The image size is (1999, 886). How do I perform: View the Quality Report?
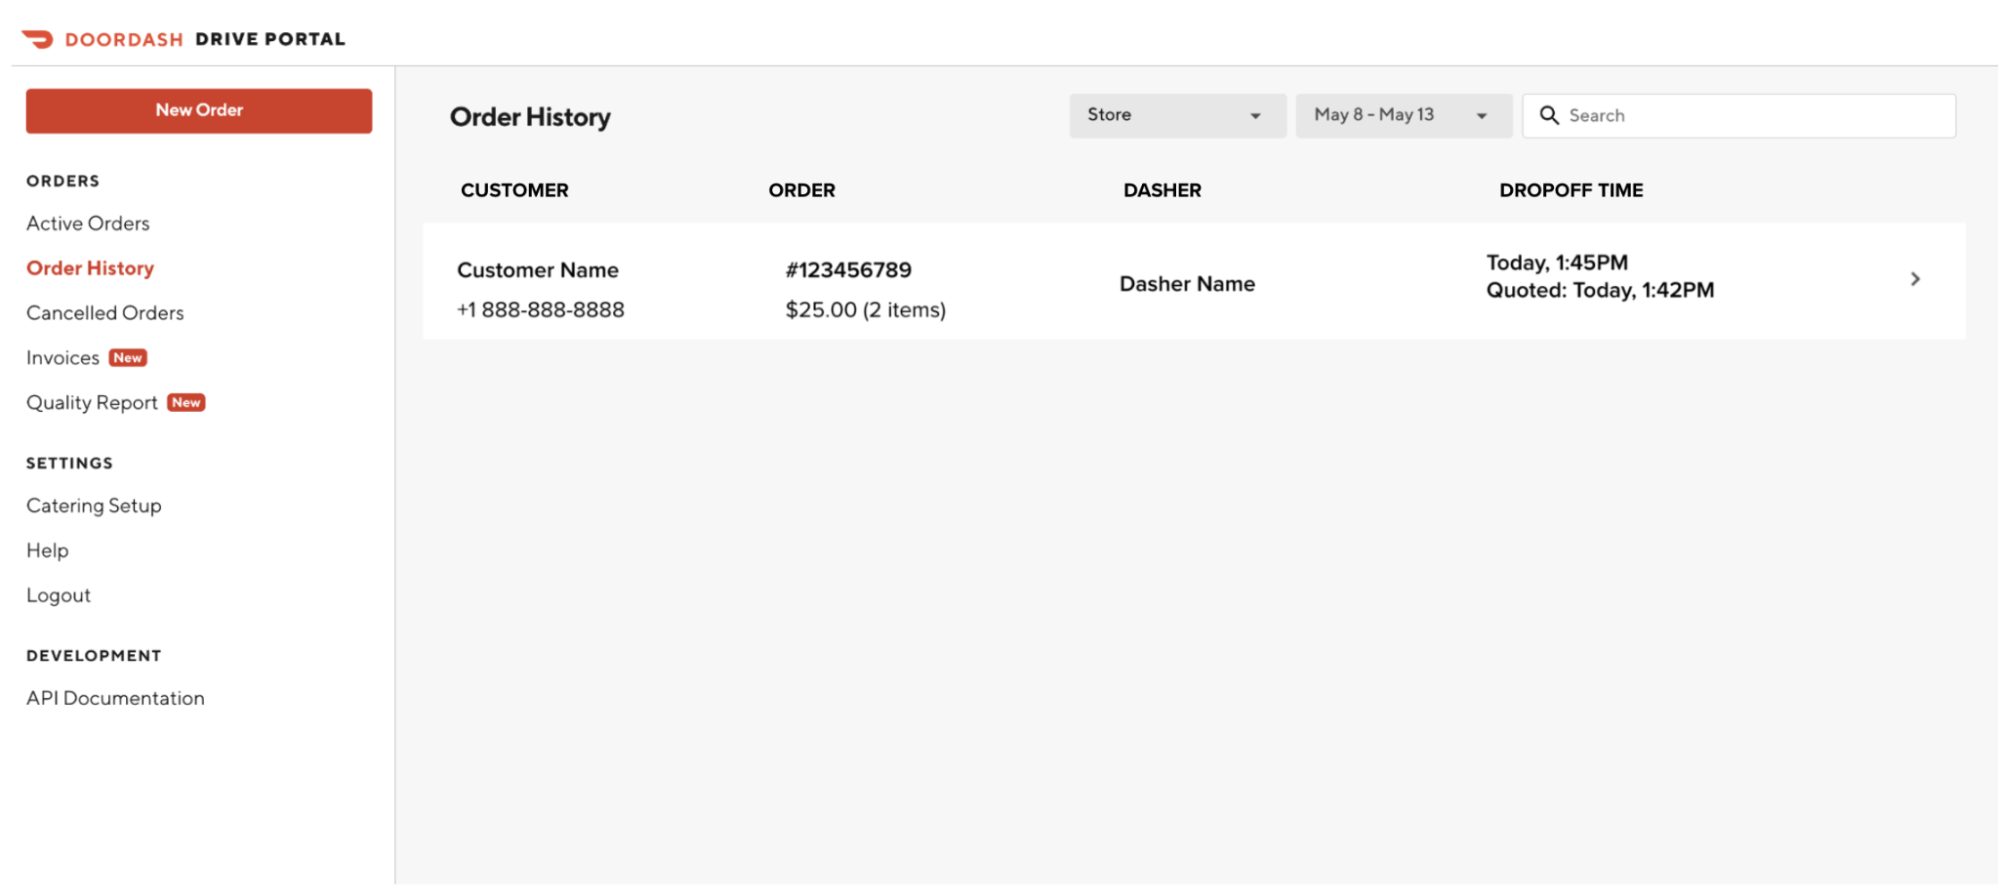point(92,403)
